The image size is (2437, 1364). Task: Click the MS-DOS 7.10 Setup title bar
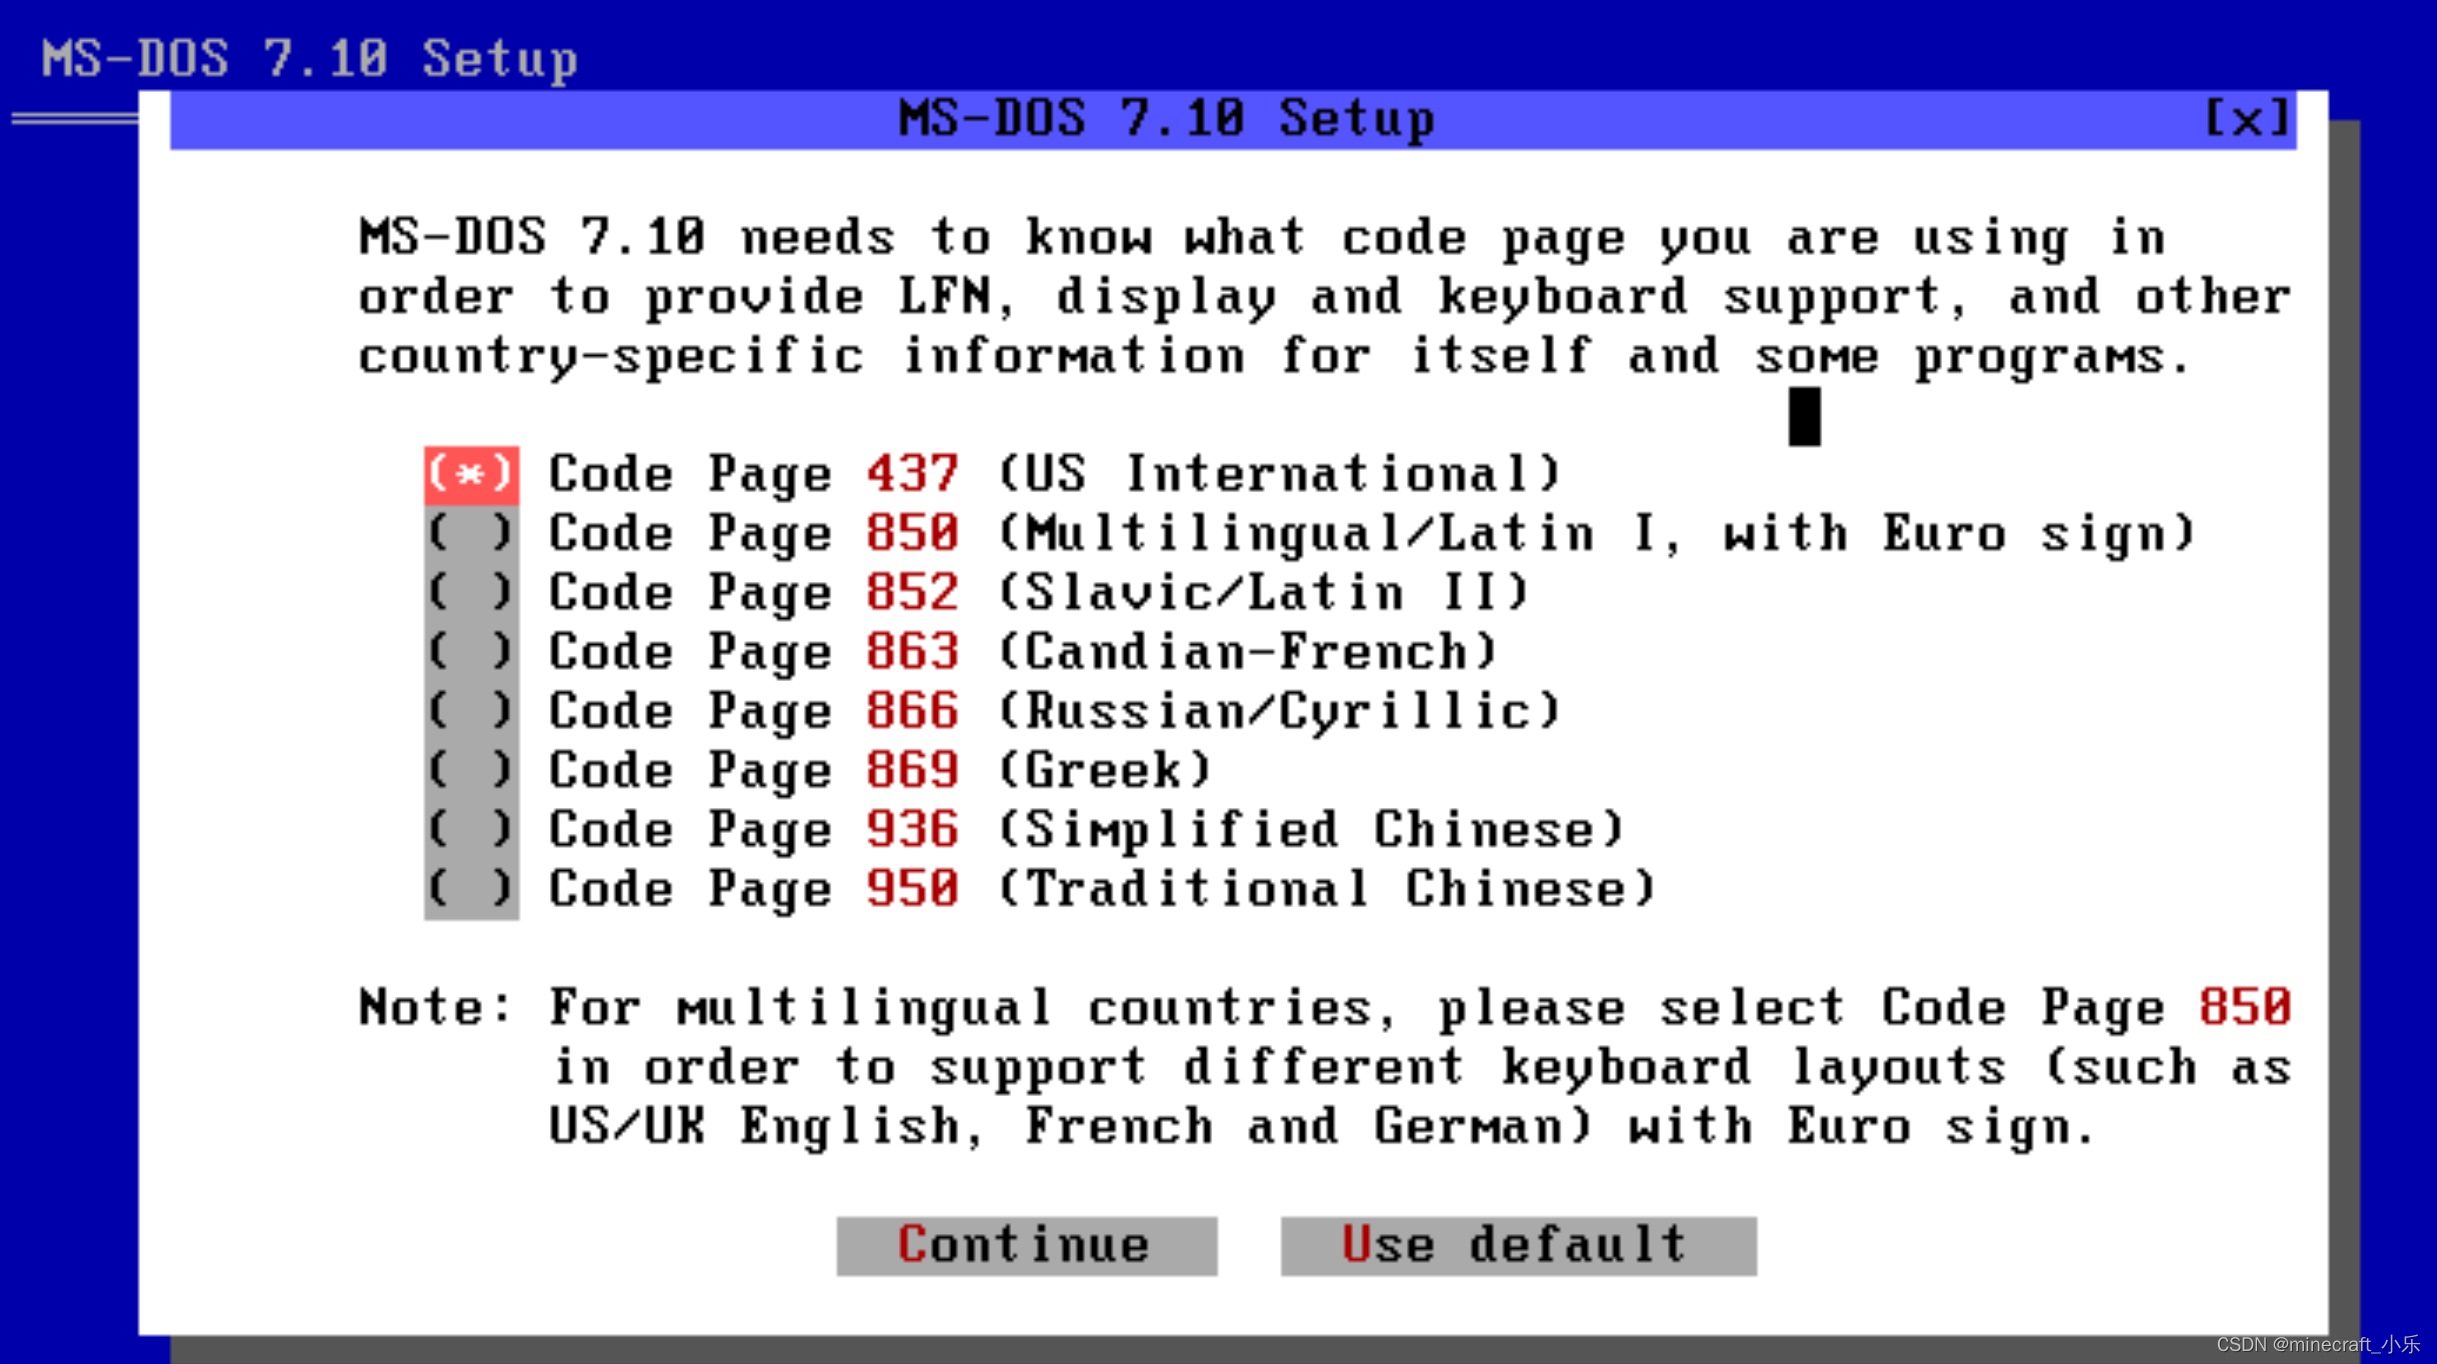(1165, 117)
